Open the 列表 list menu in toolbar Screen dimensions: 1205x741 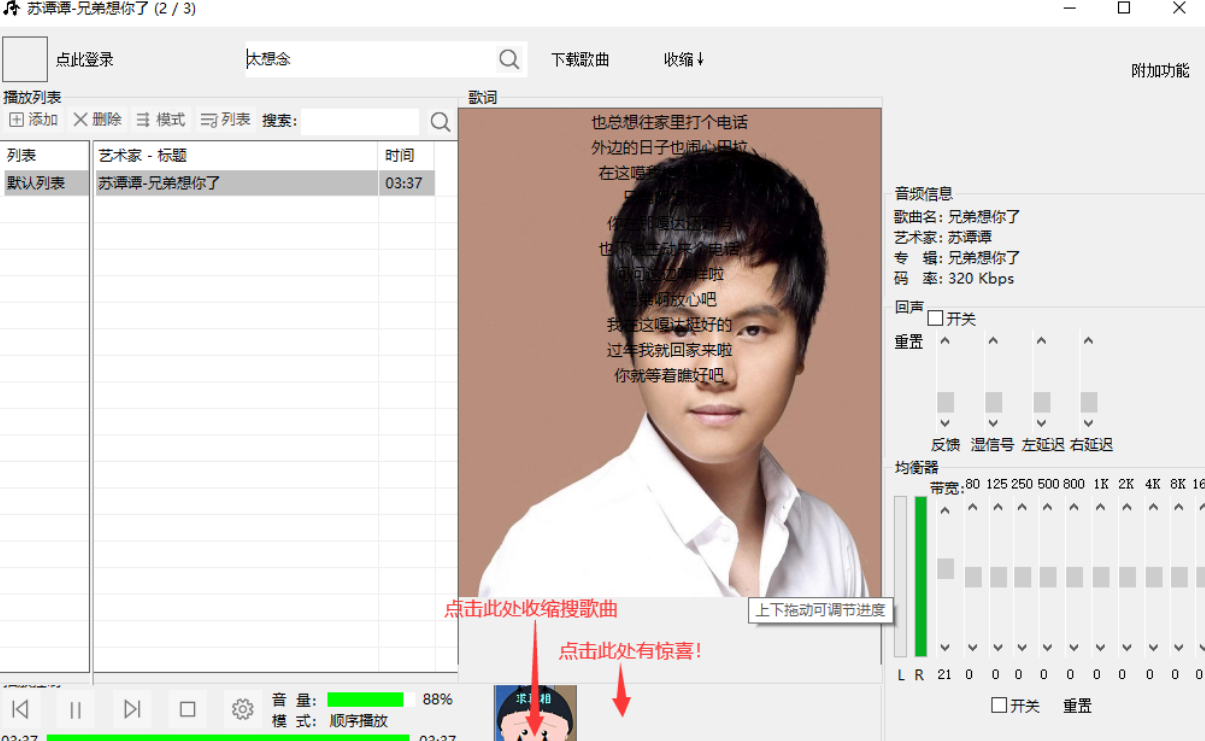pyautogui.click(x=226, y=120)
